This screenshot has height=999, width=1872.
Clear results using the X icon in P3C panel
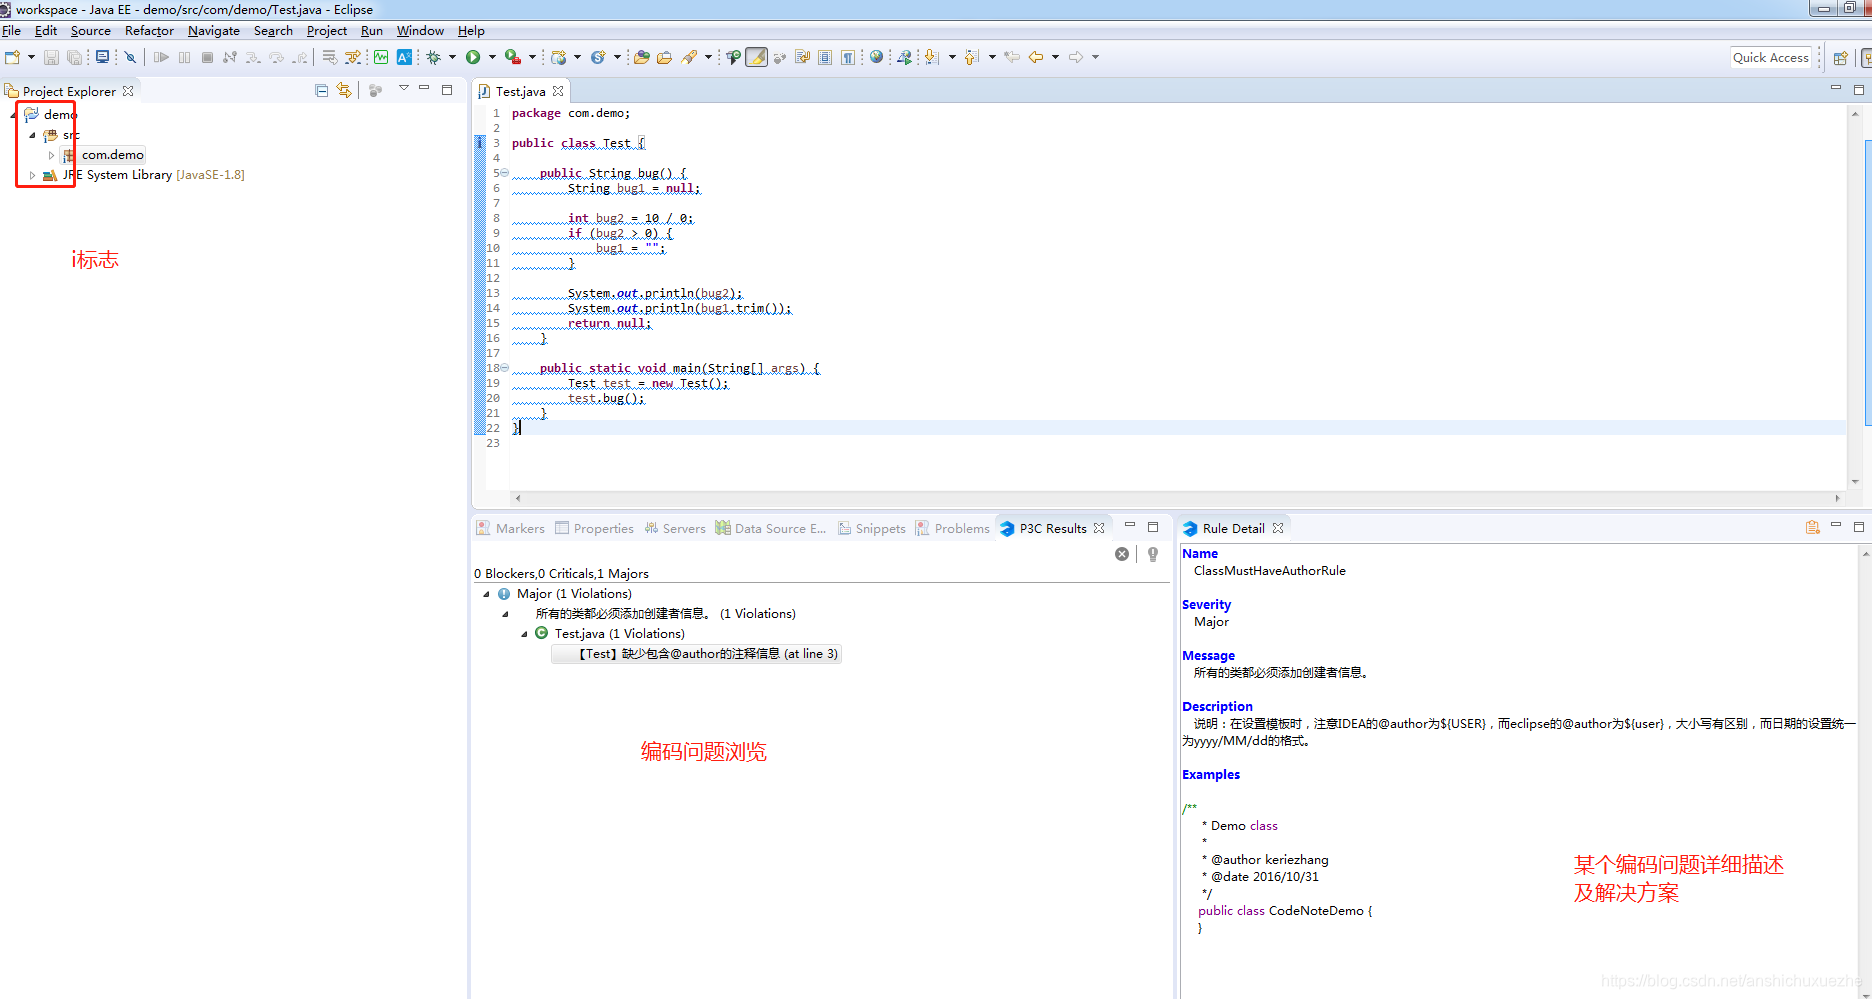1121,553
